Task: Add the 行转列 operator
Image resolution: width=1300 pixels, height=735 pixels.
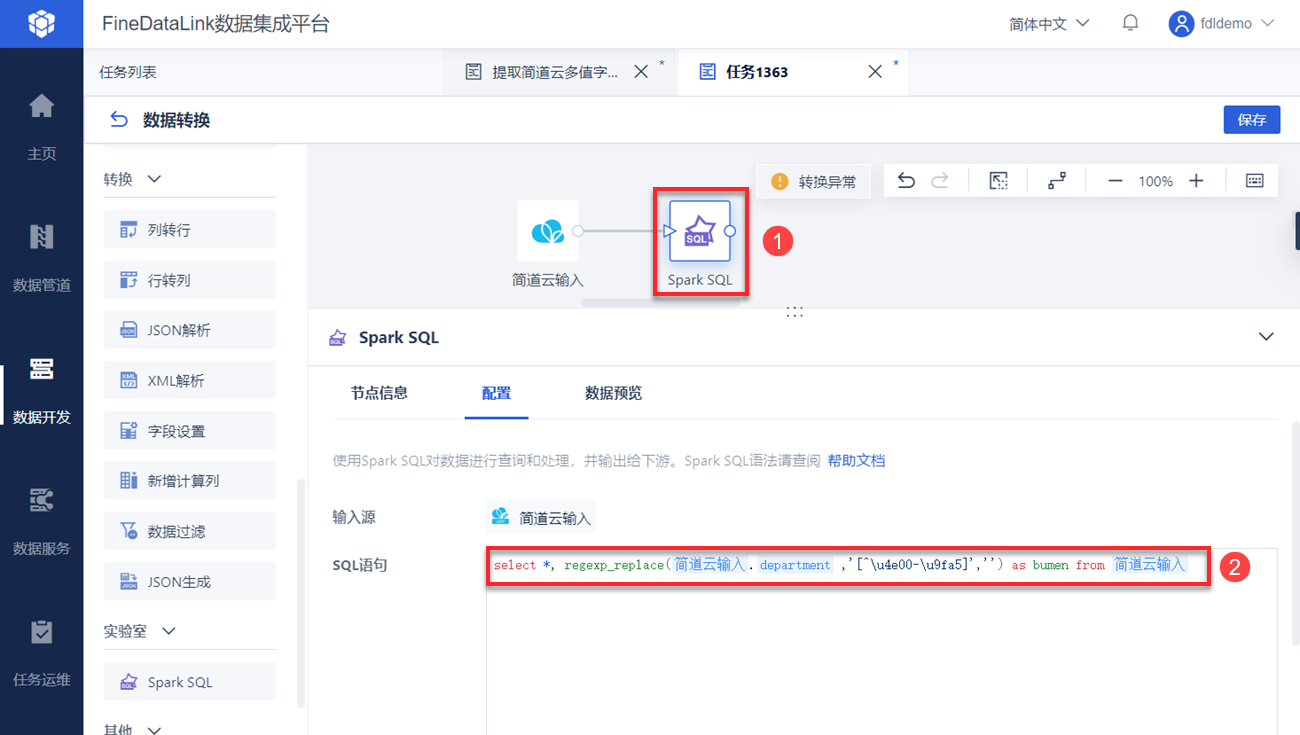Action: click(x=190, y=280)
